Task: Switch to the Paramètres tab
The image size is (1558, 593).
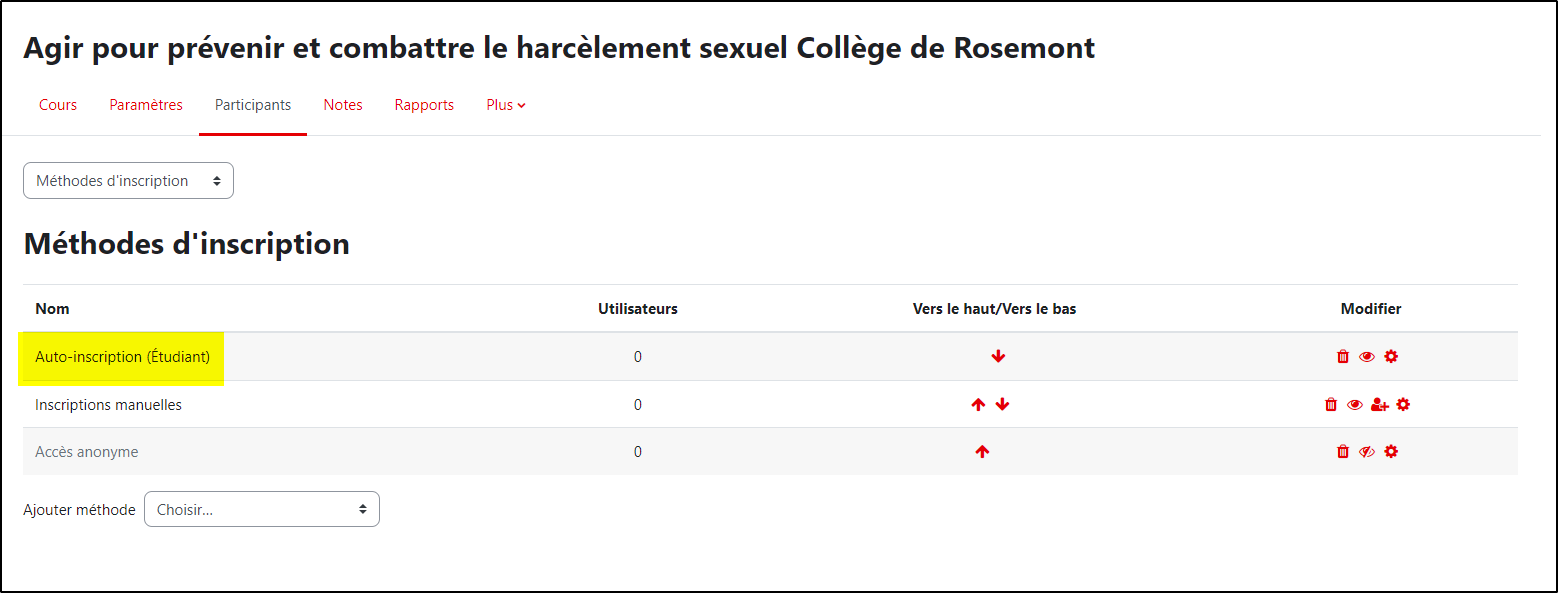Action: click(x=146, y=105)
